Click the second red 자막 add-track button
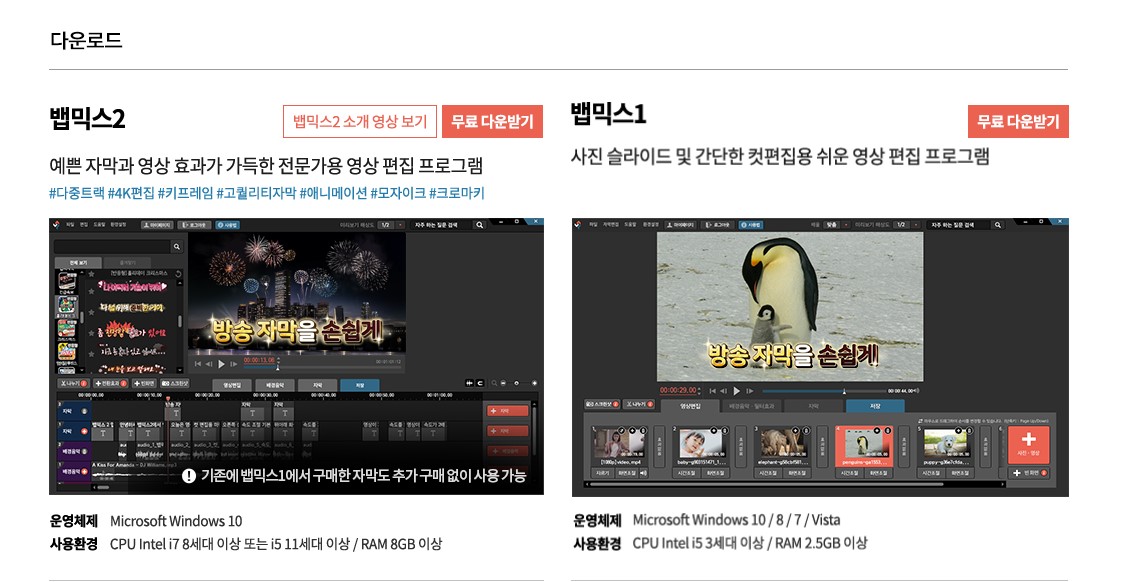Screen dimensions: 1144x582 coord(507,430)
